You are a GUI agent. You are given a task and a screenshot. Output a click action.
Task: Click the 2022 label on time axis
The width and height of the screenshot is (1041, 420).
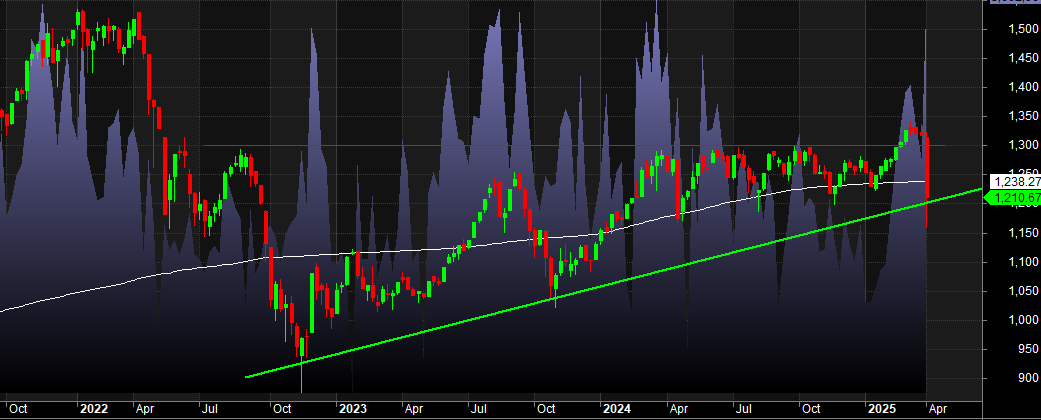[93, 409]
